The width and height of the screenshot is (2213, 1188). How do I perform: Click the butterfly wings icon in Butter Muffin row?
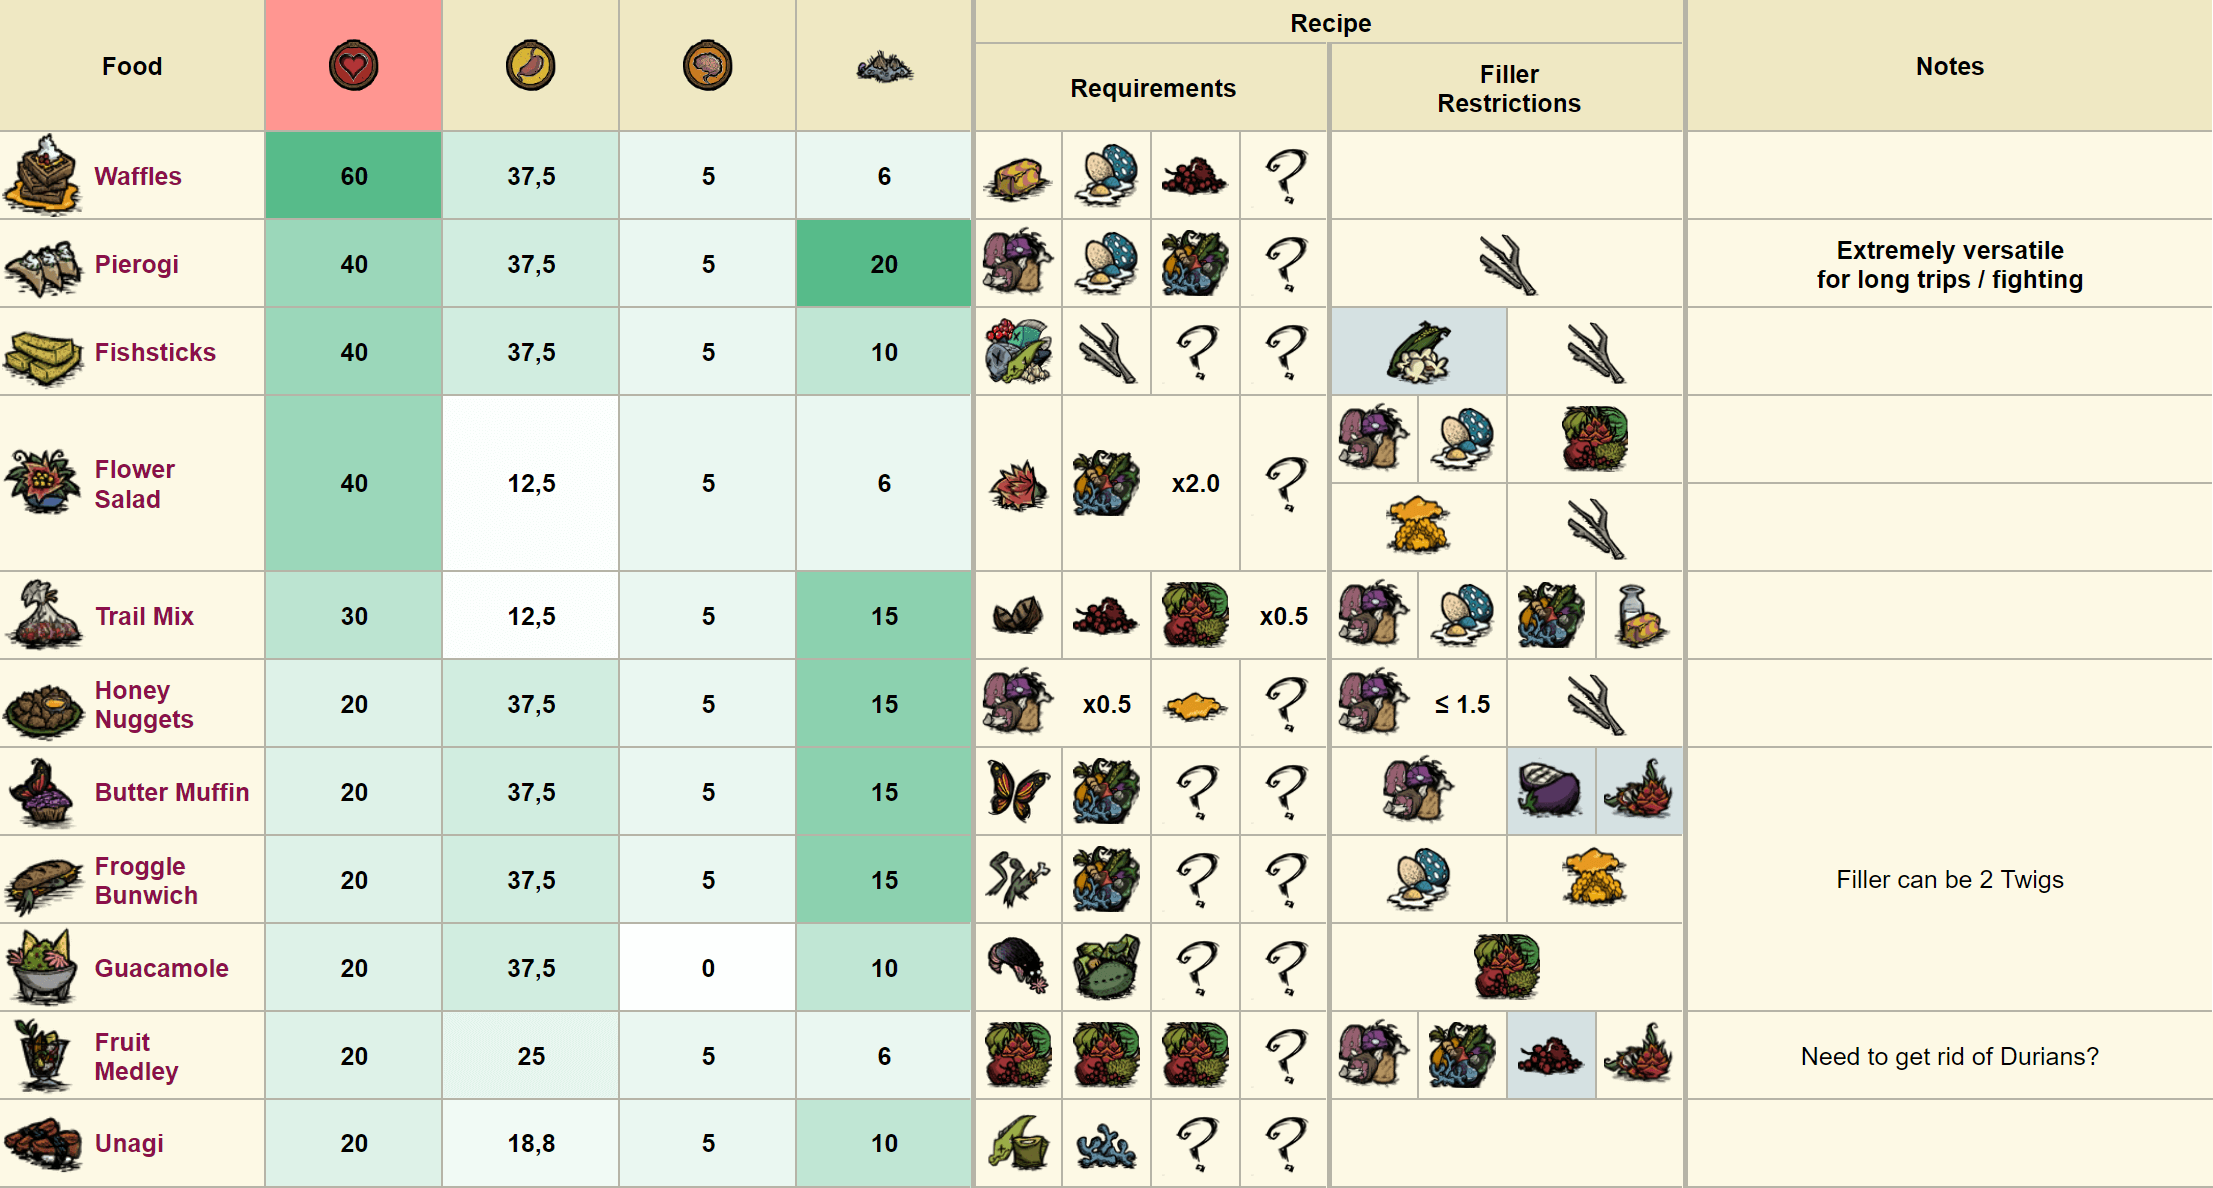tap(1018, 791)
